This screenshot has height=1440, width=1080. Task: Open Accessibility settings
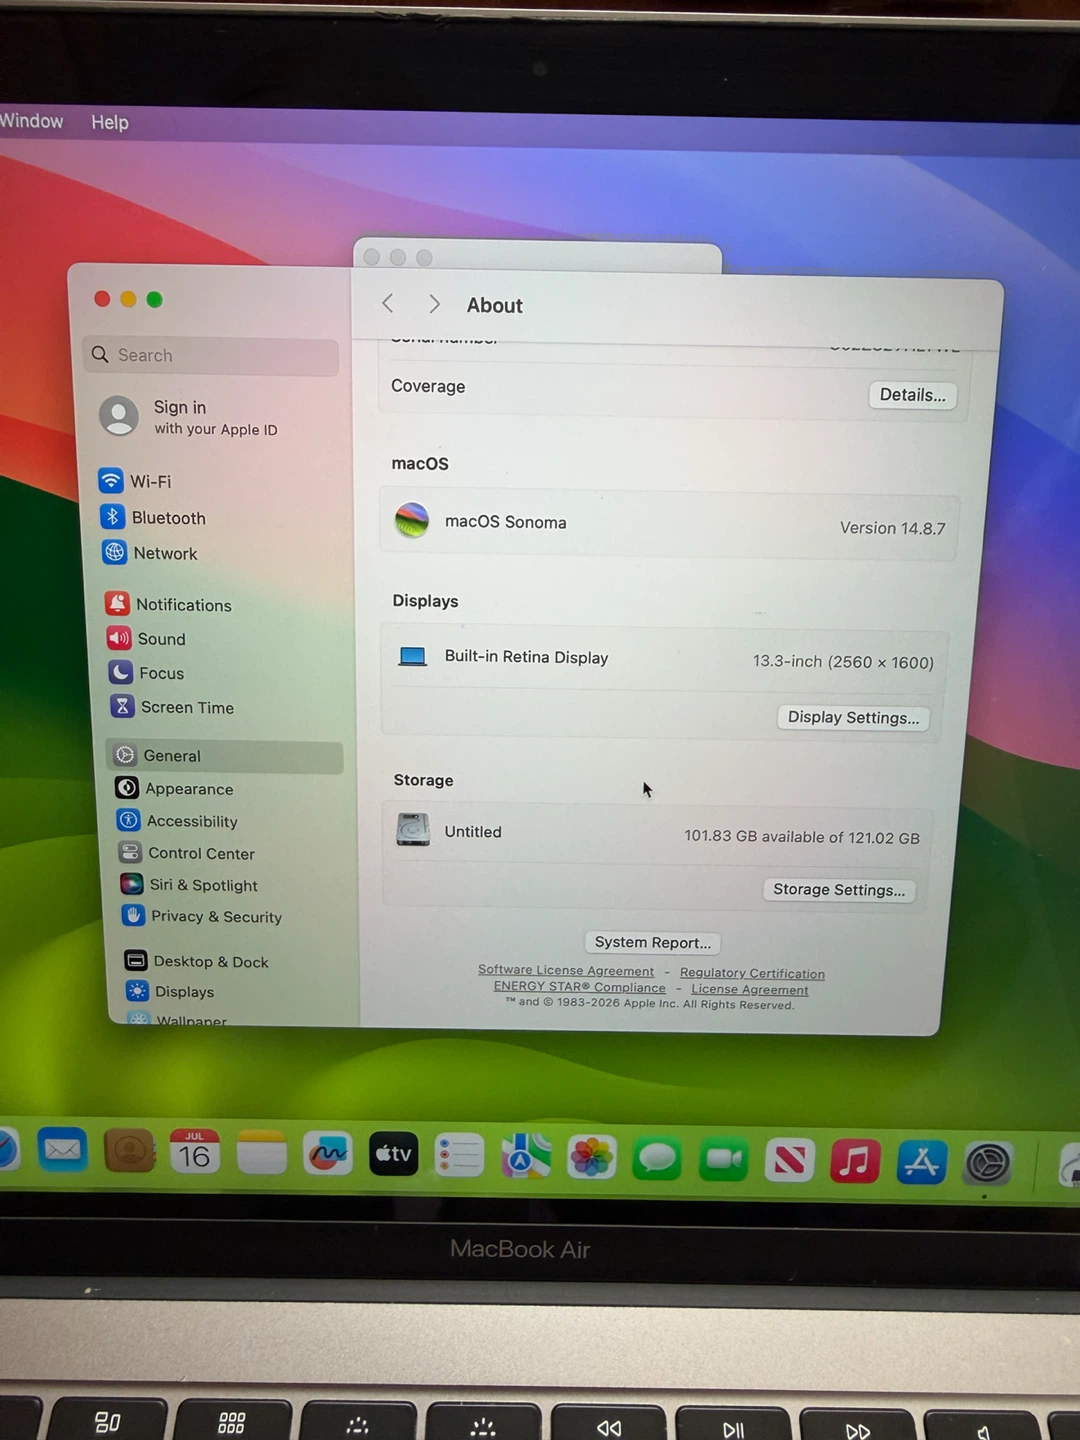178,821
